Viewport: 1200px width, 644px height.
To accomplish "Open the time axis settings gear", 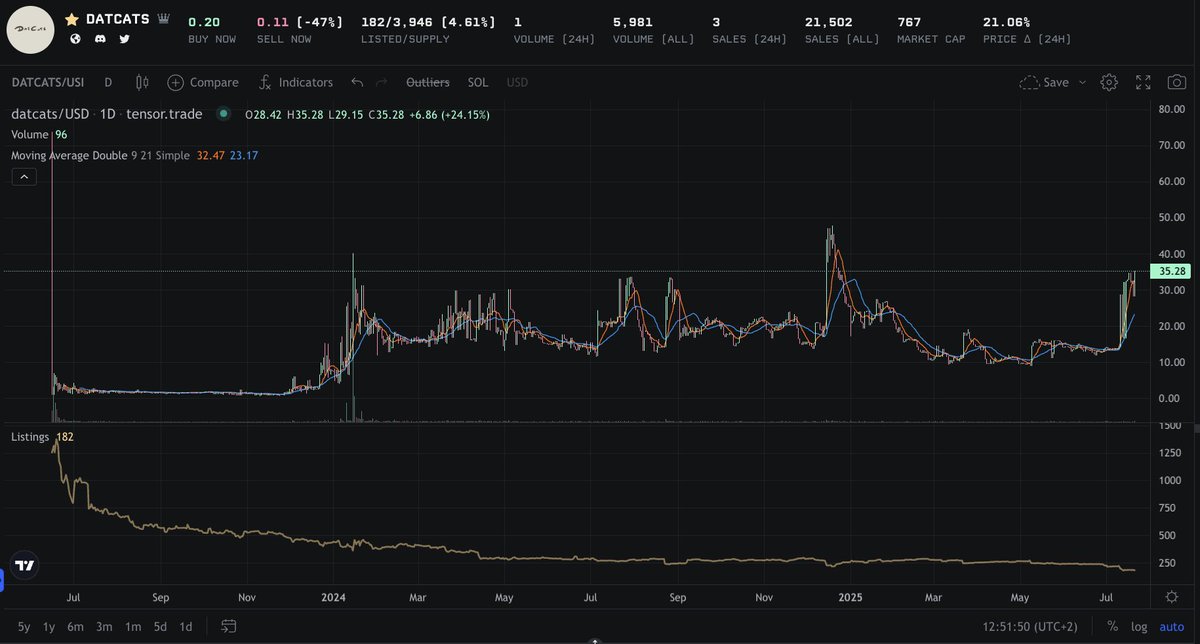I will pos(1171,597).
